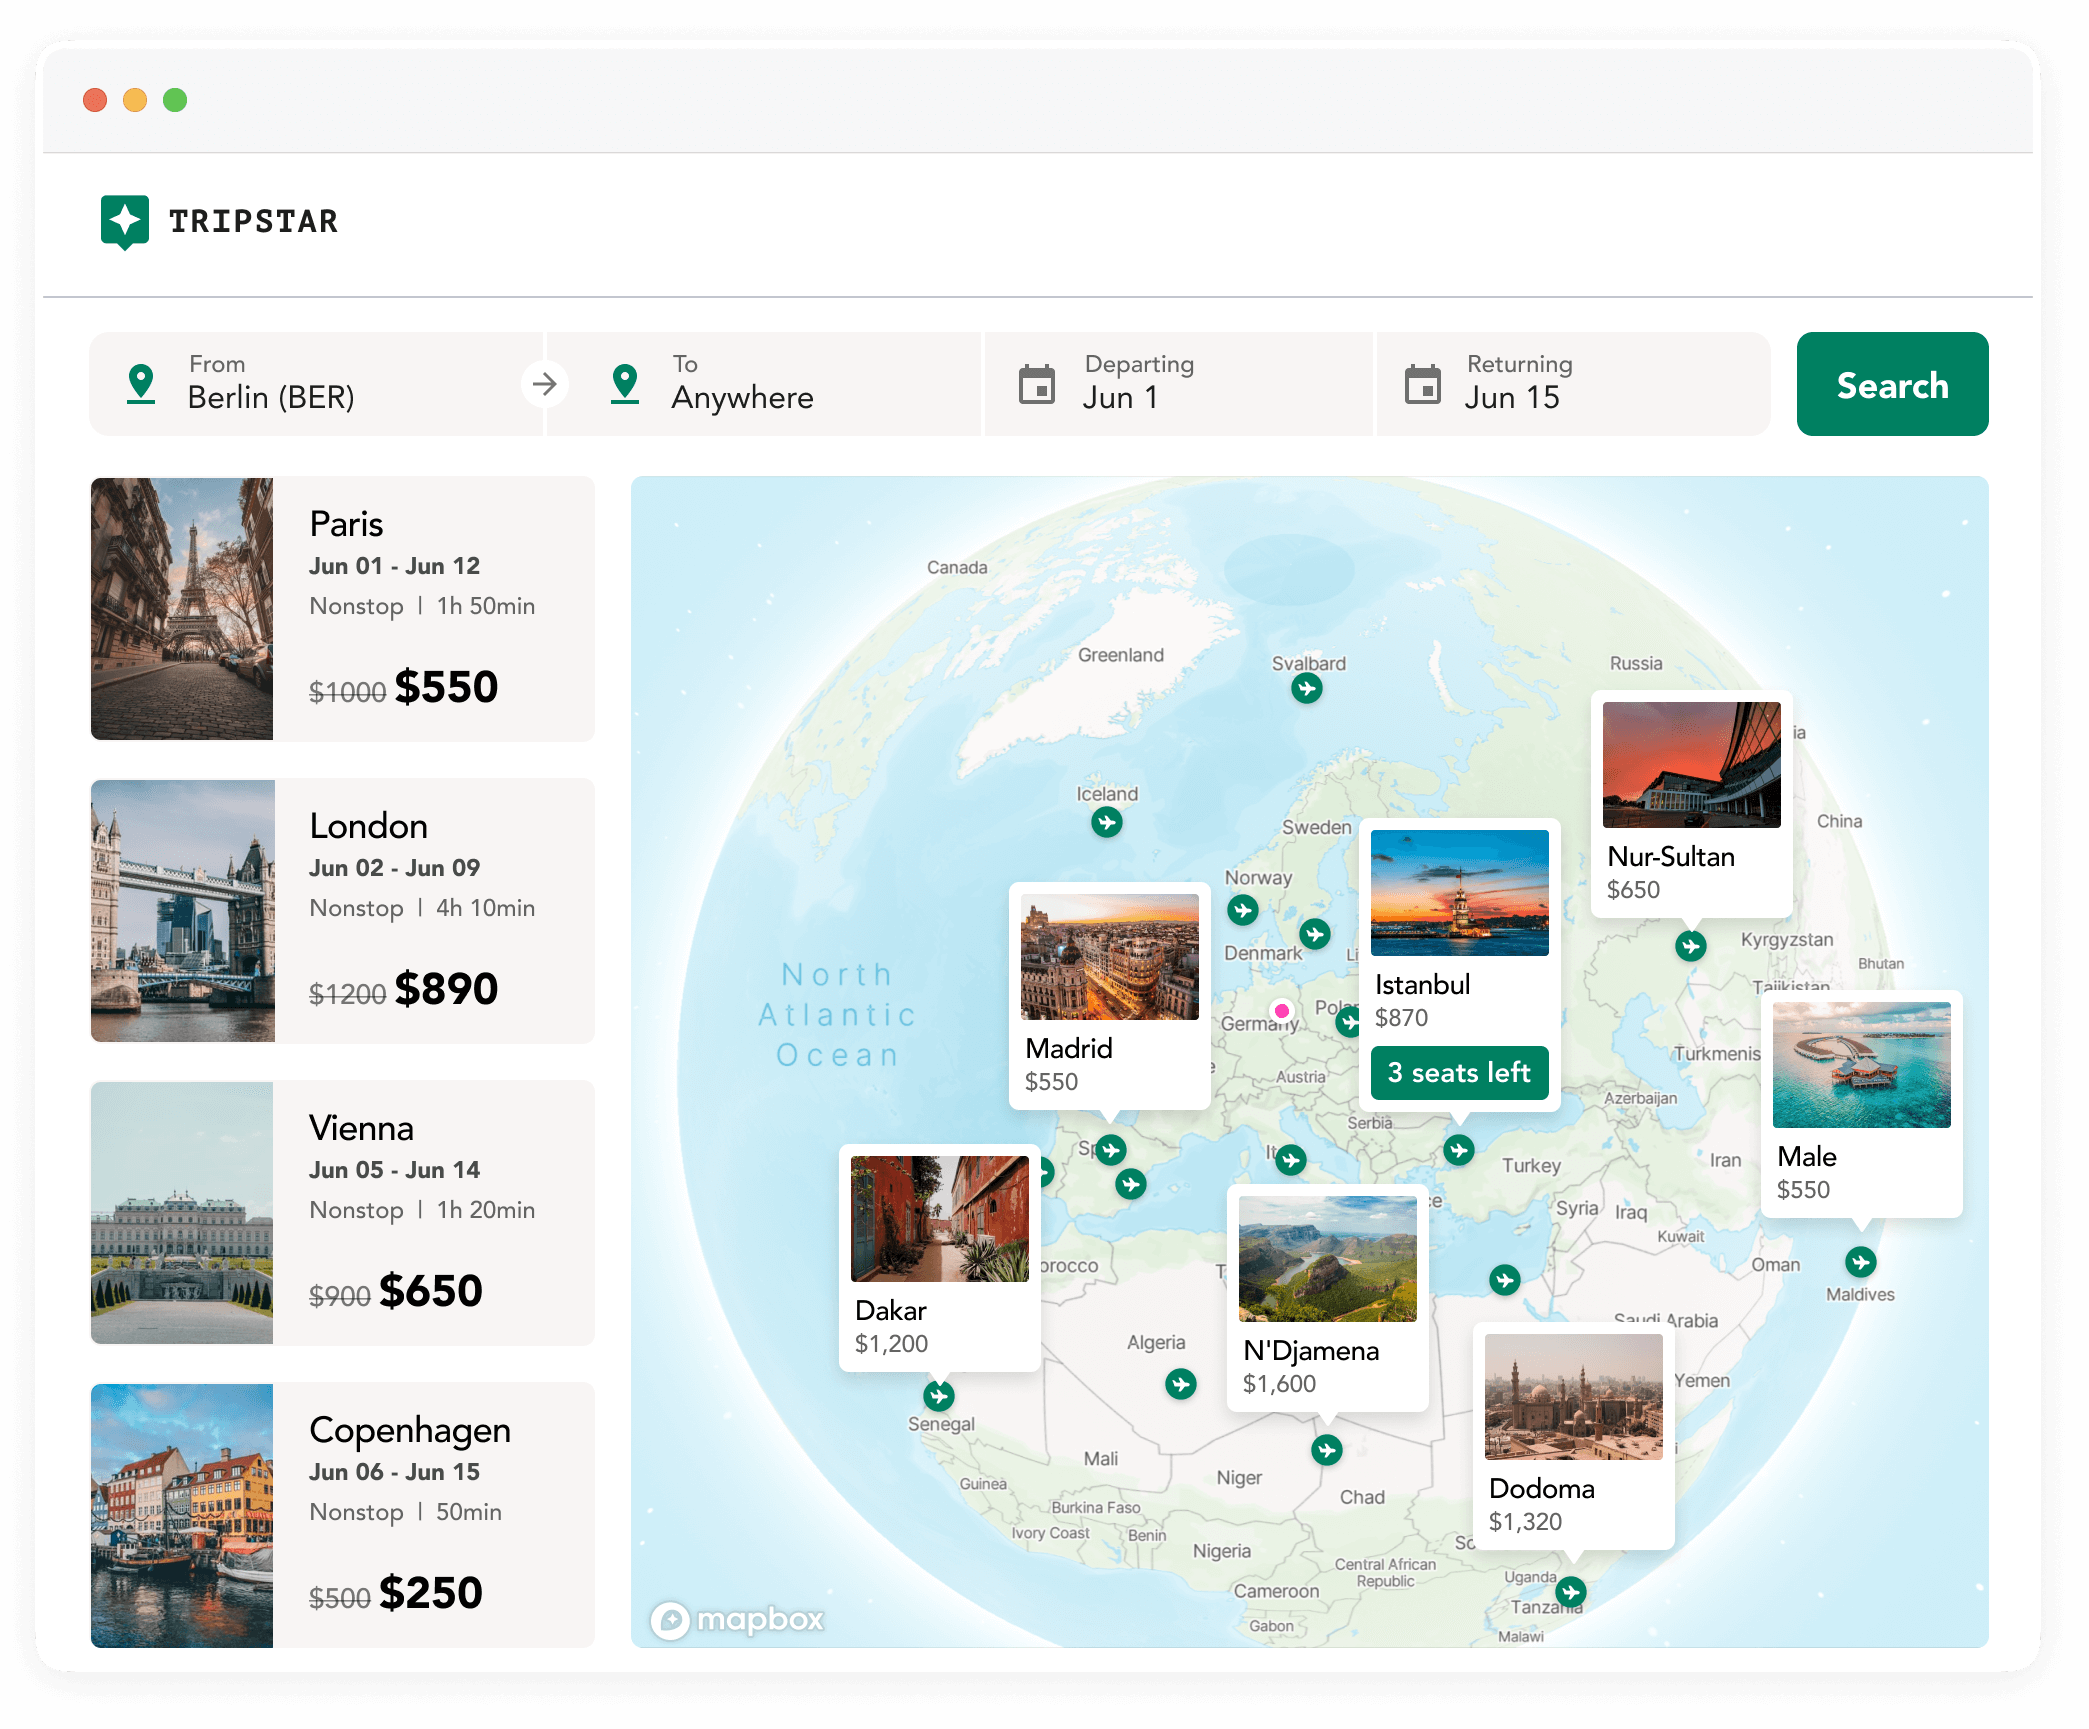Screen dimensions: 2089x1729
Task: Click the Search button
Action: (1891, 384)
